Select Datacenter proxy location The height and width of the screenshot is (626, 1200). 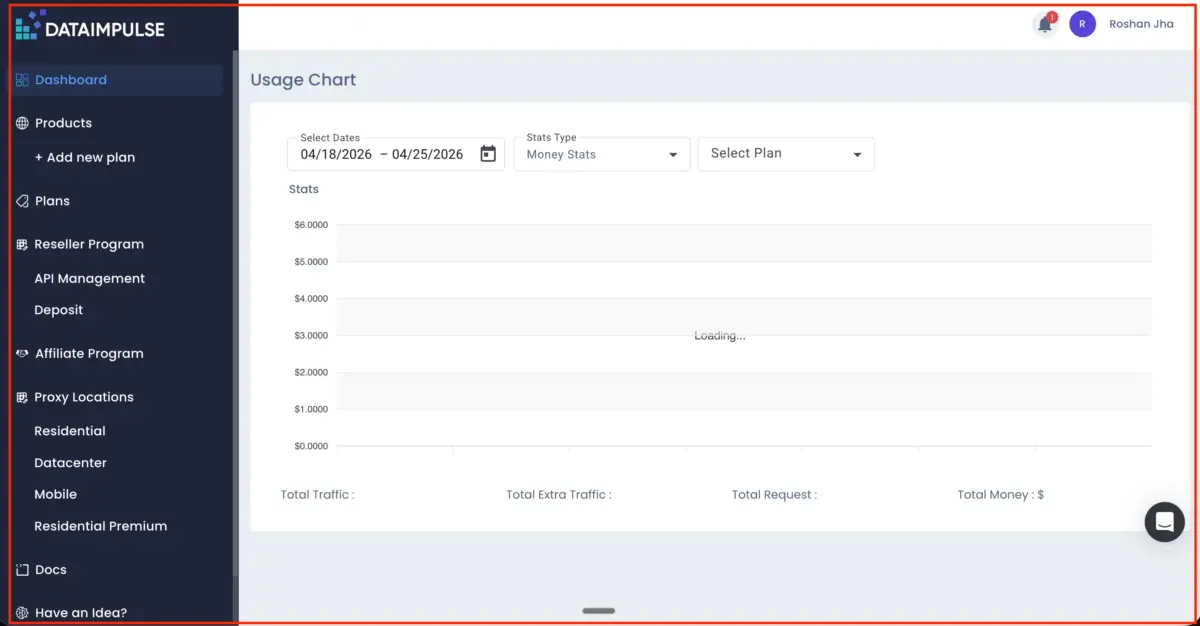[70, 463]
